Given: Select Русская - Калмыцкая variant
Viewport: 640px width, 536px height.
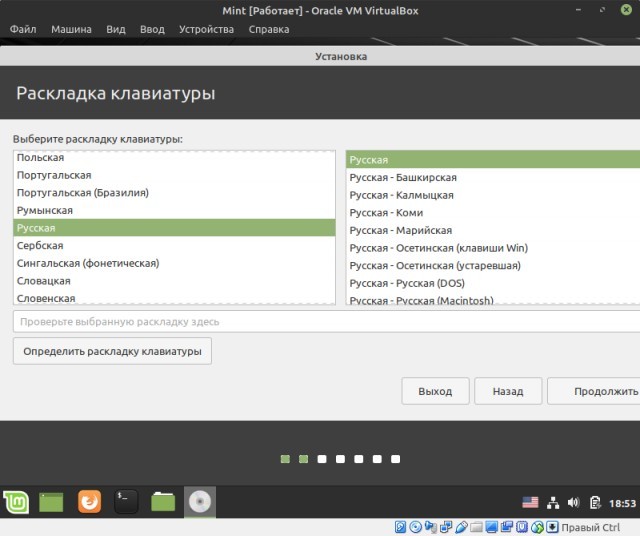Looking at the screenshot, I should [x=493, y=195].
